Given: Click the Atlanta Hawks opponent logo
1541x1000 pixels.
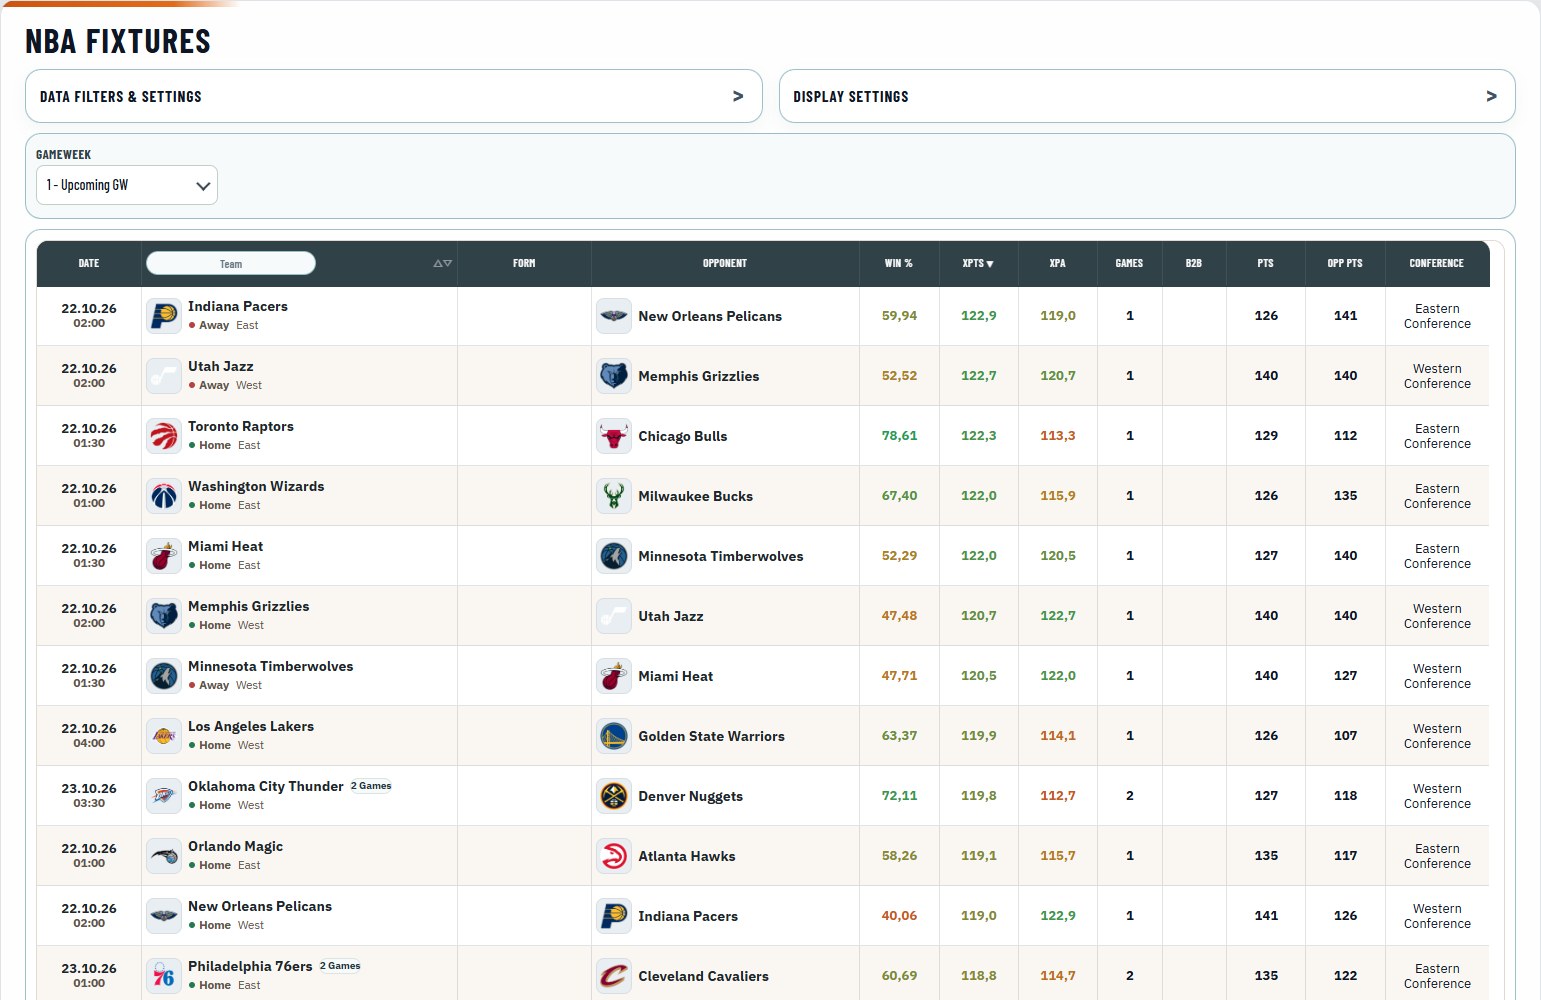Looking at the screenshot, I should pos(614,856).
